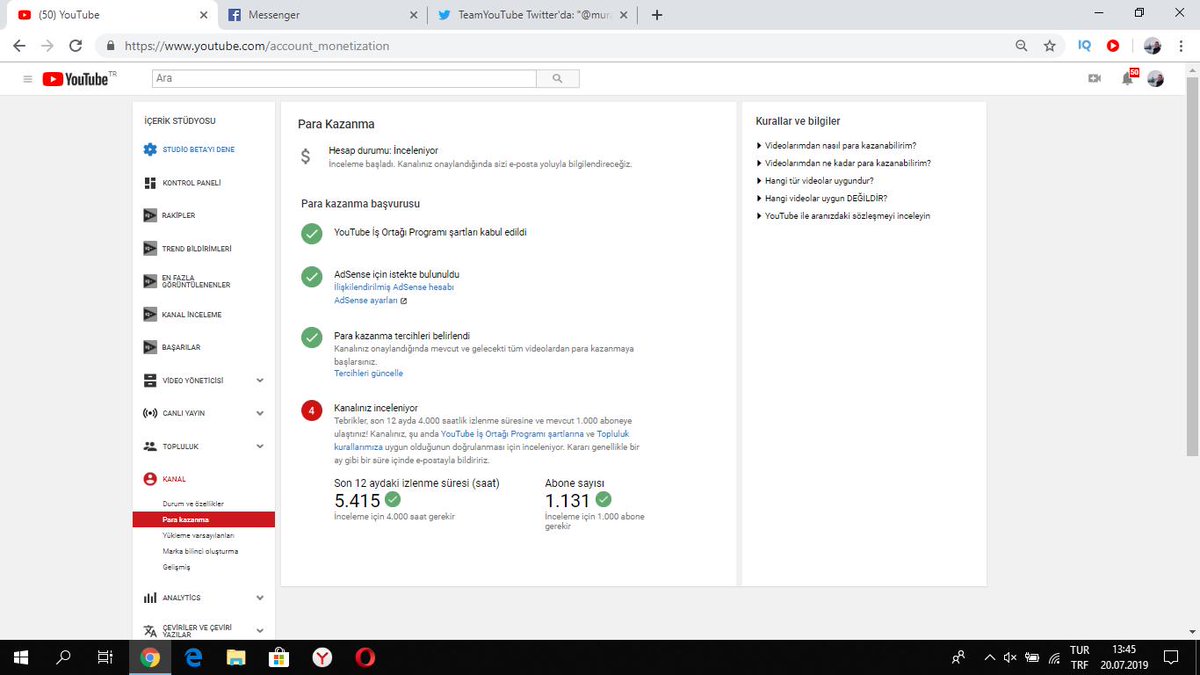The height and width of the screenshot is (675, 1200).
Task: Expand the Topluluk section chevron
Action: pyautogui.click(x=260, y=446)
